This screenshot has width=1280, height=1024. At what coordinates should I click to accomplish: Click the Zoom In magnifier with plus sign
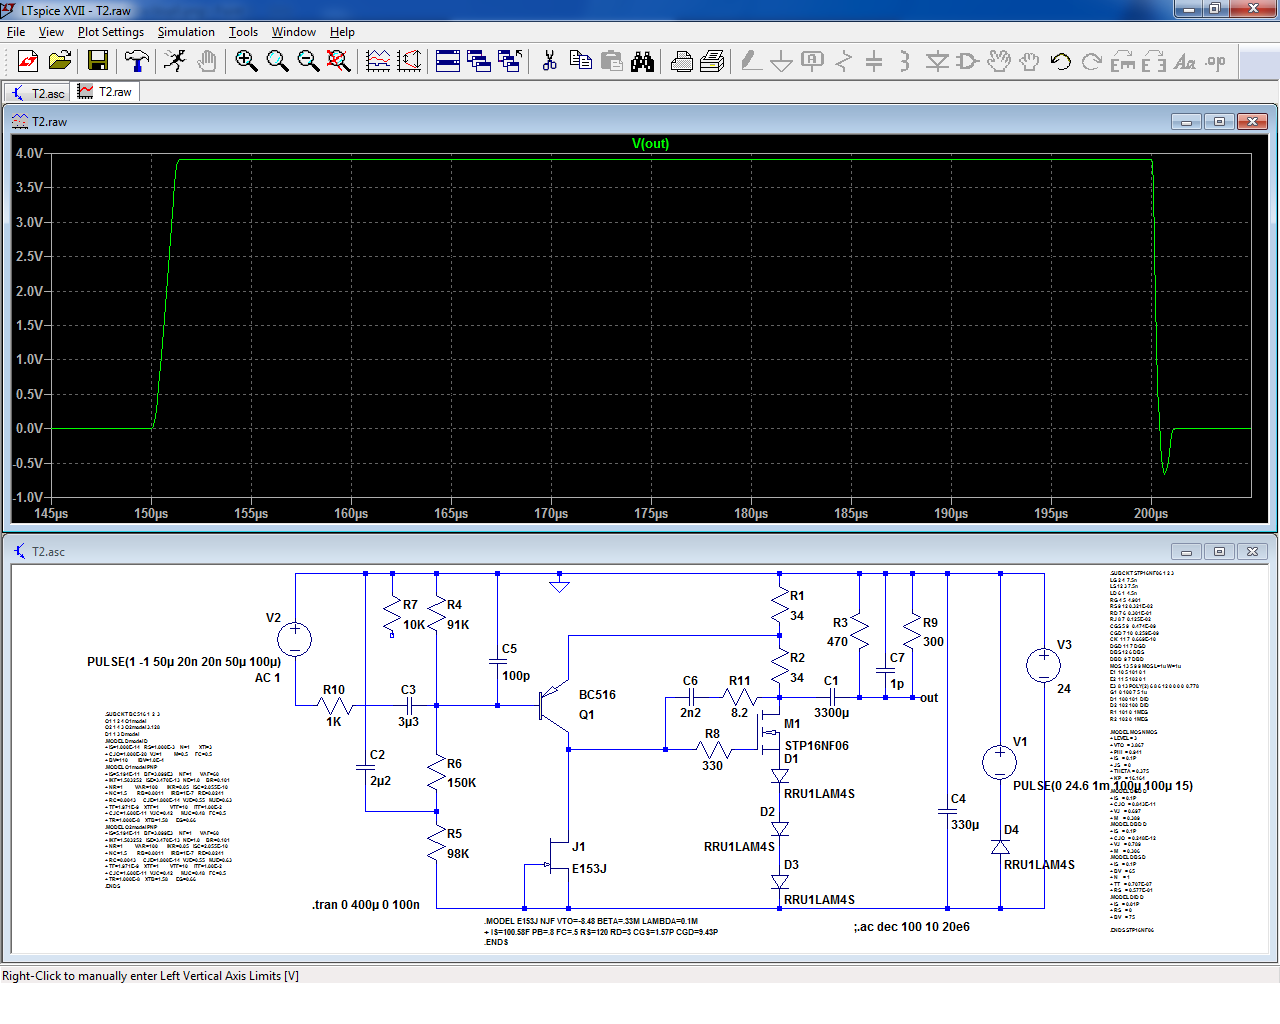(246, 62)
